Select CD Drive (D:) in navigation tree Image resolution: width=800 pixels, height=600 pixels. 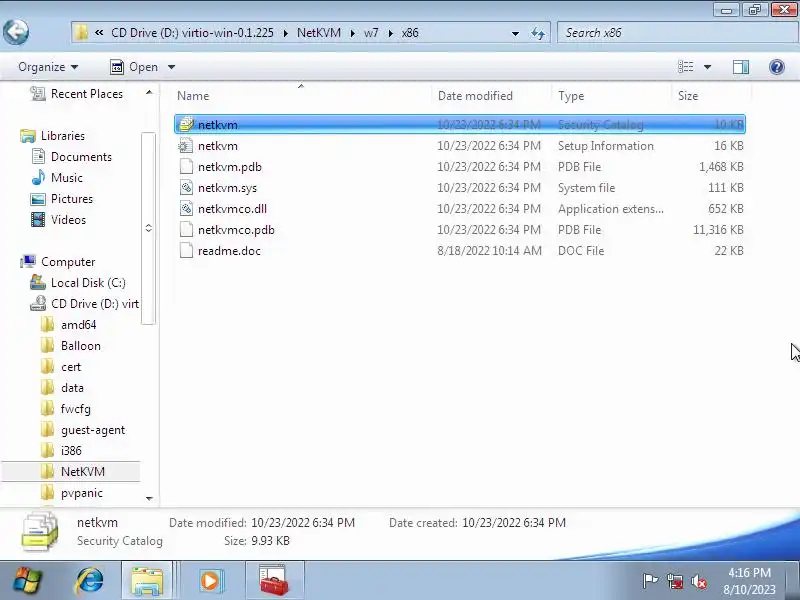coord(95,304)
